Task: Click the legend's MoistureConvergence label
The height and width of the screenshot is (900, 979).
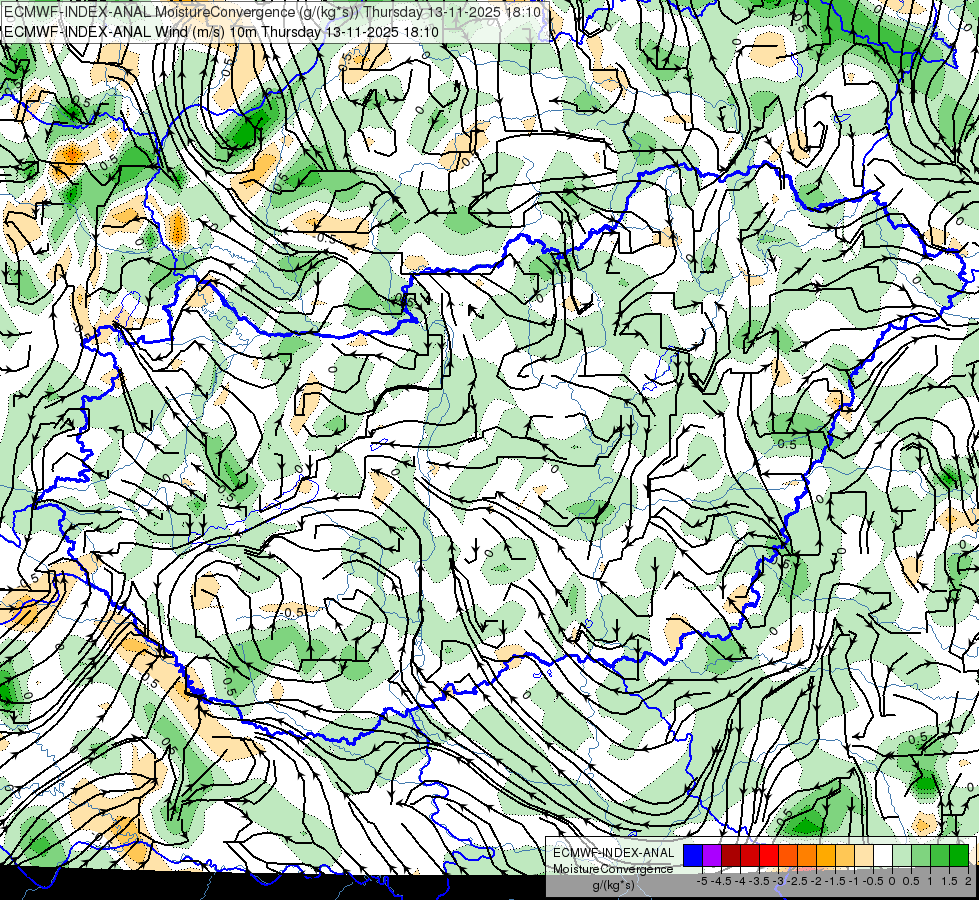Action: (613, 869)
